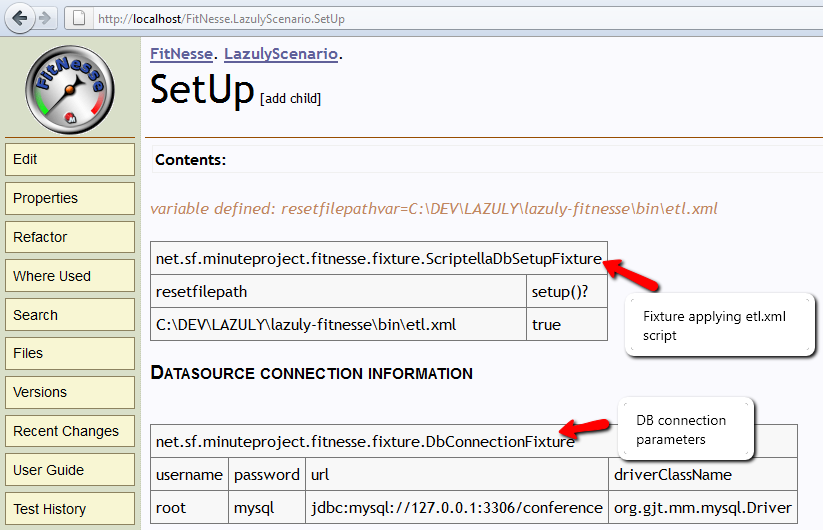
Task: Open the Files section
Action: [x=70, y=353]
